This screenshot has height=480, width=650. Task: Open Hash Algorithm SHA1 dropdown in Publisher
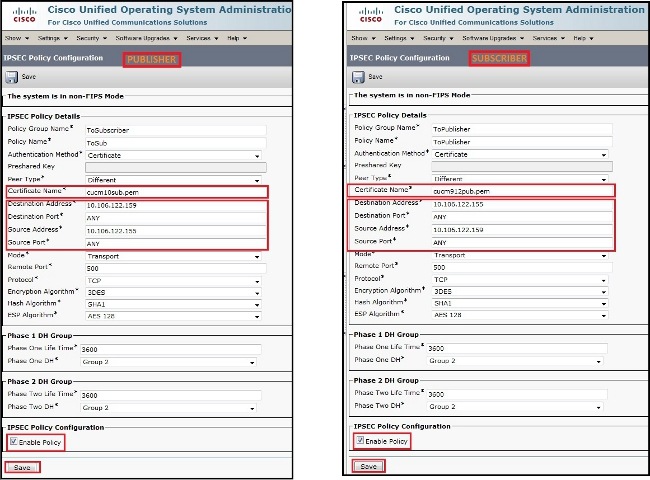pos(173,304)
